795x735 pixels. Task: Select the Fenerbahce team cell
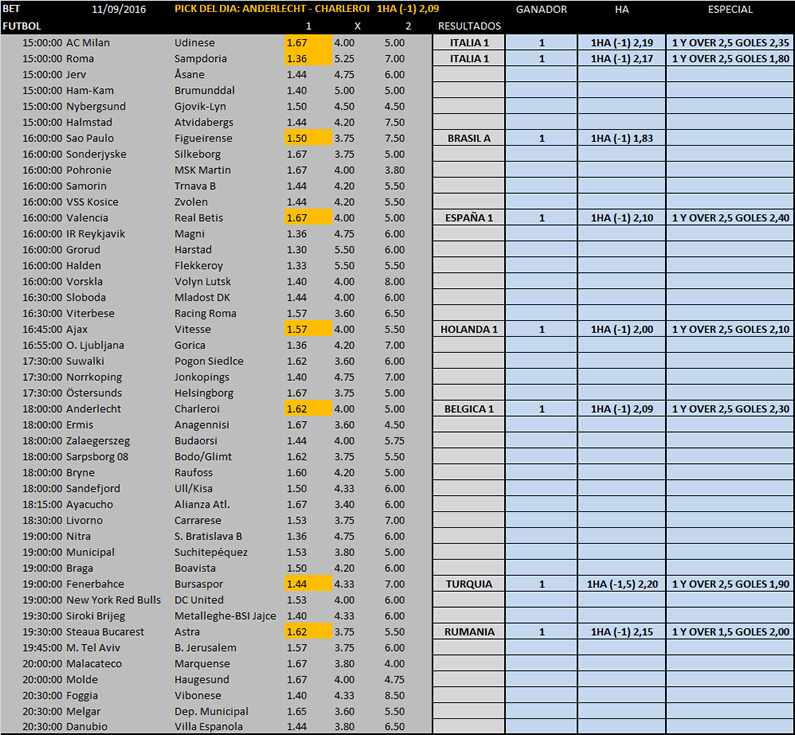click(x=95, y=584)
